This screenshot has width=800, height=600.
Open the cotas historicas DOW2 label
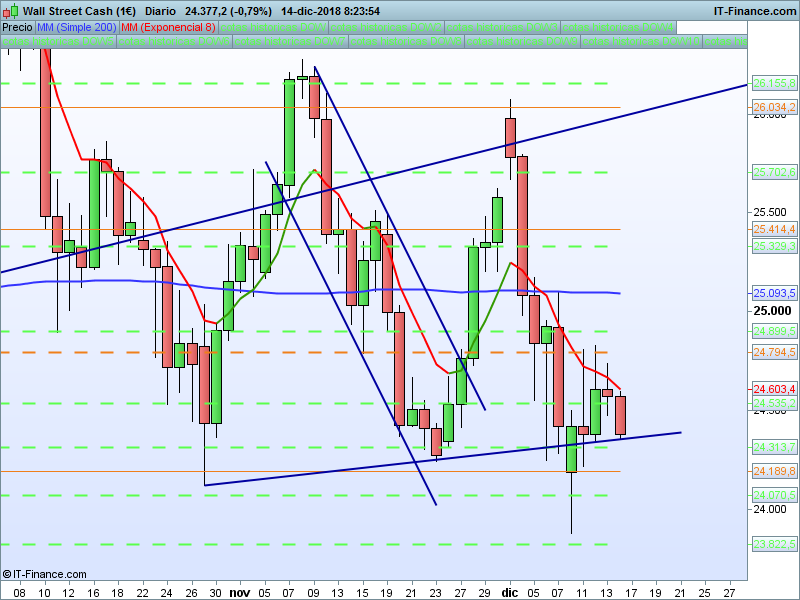tap(386, 27)
